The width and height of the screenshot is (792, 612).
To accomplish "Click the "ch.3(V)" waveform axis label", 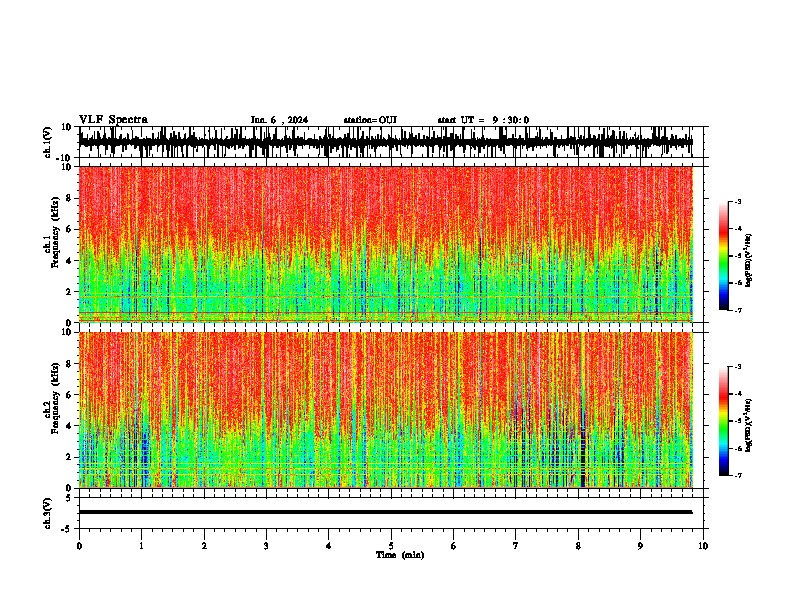I will click(48, 514).
